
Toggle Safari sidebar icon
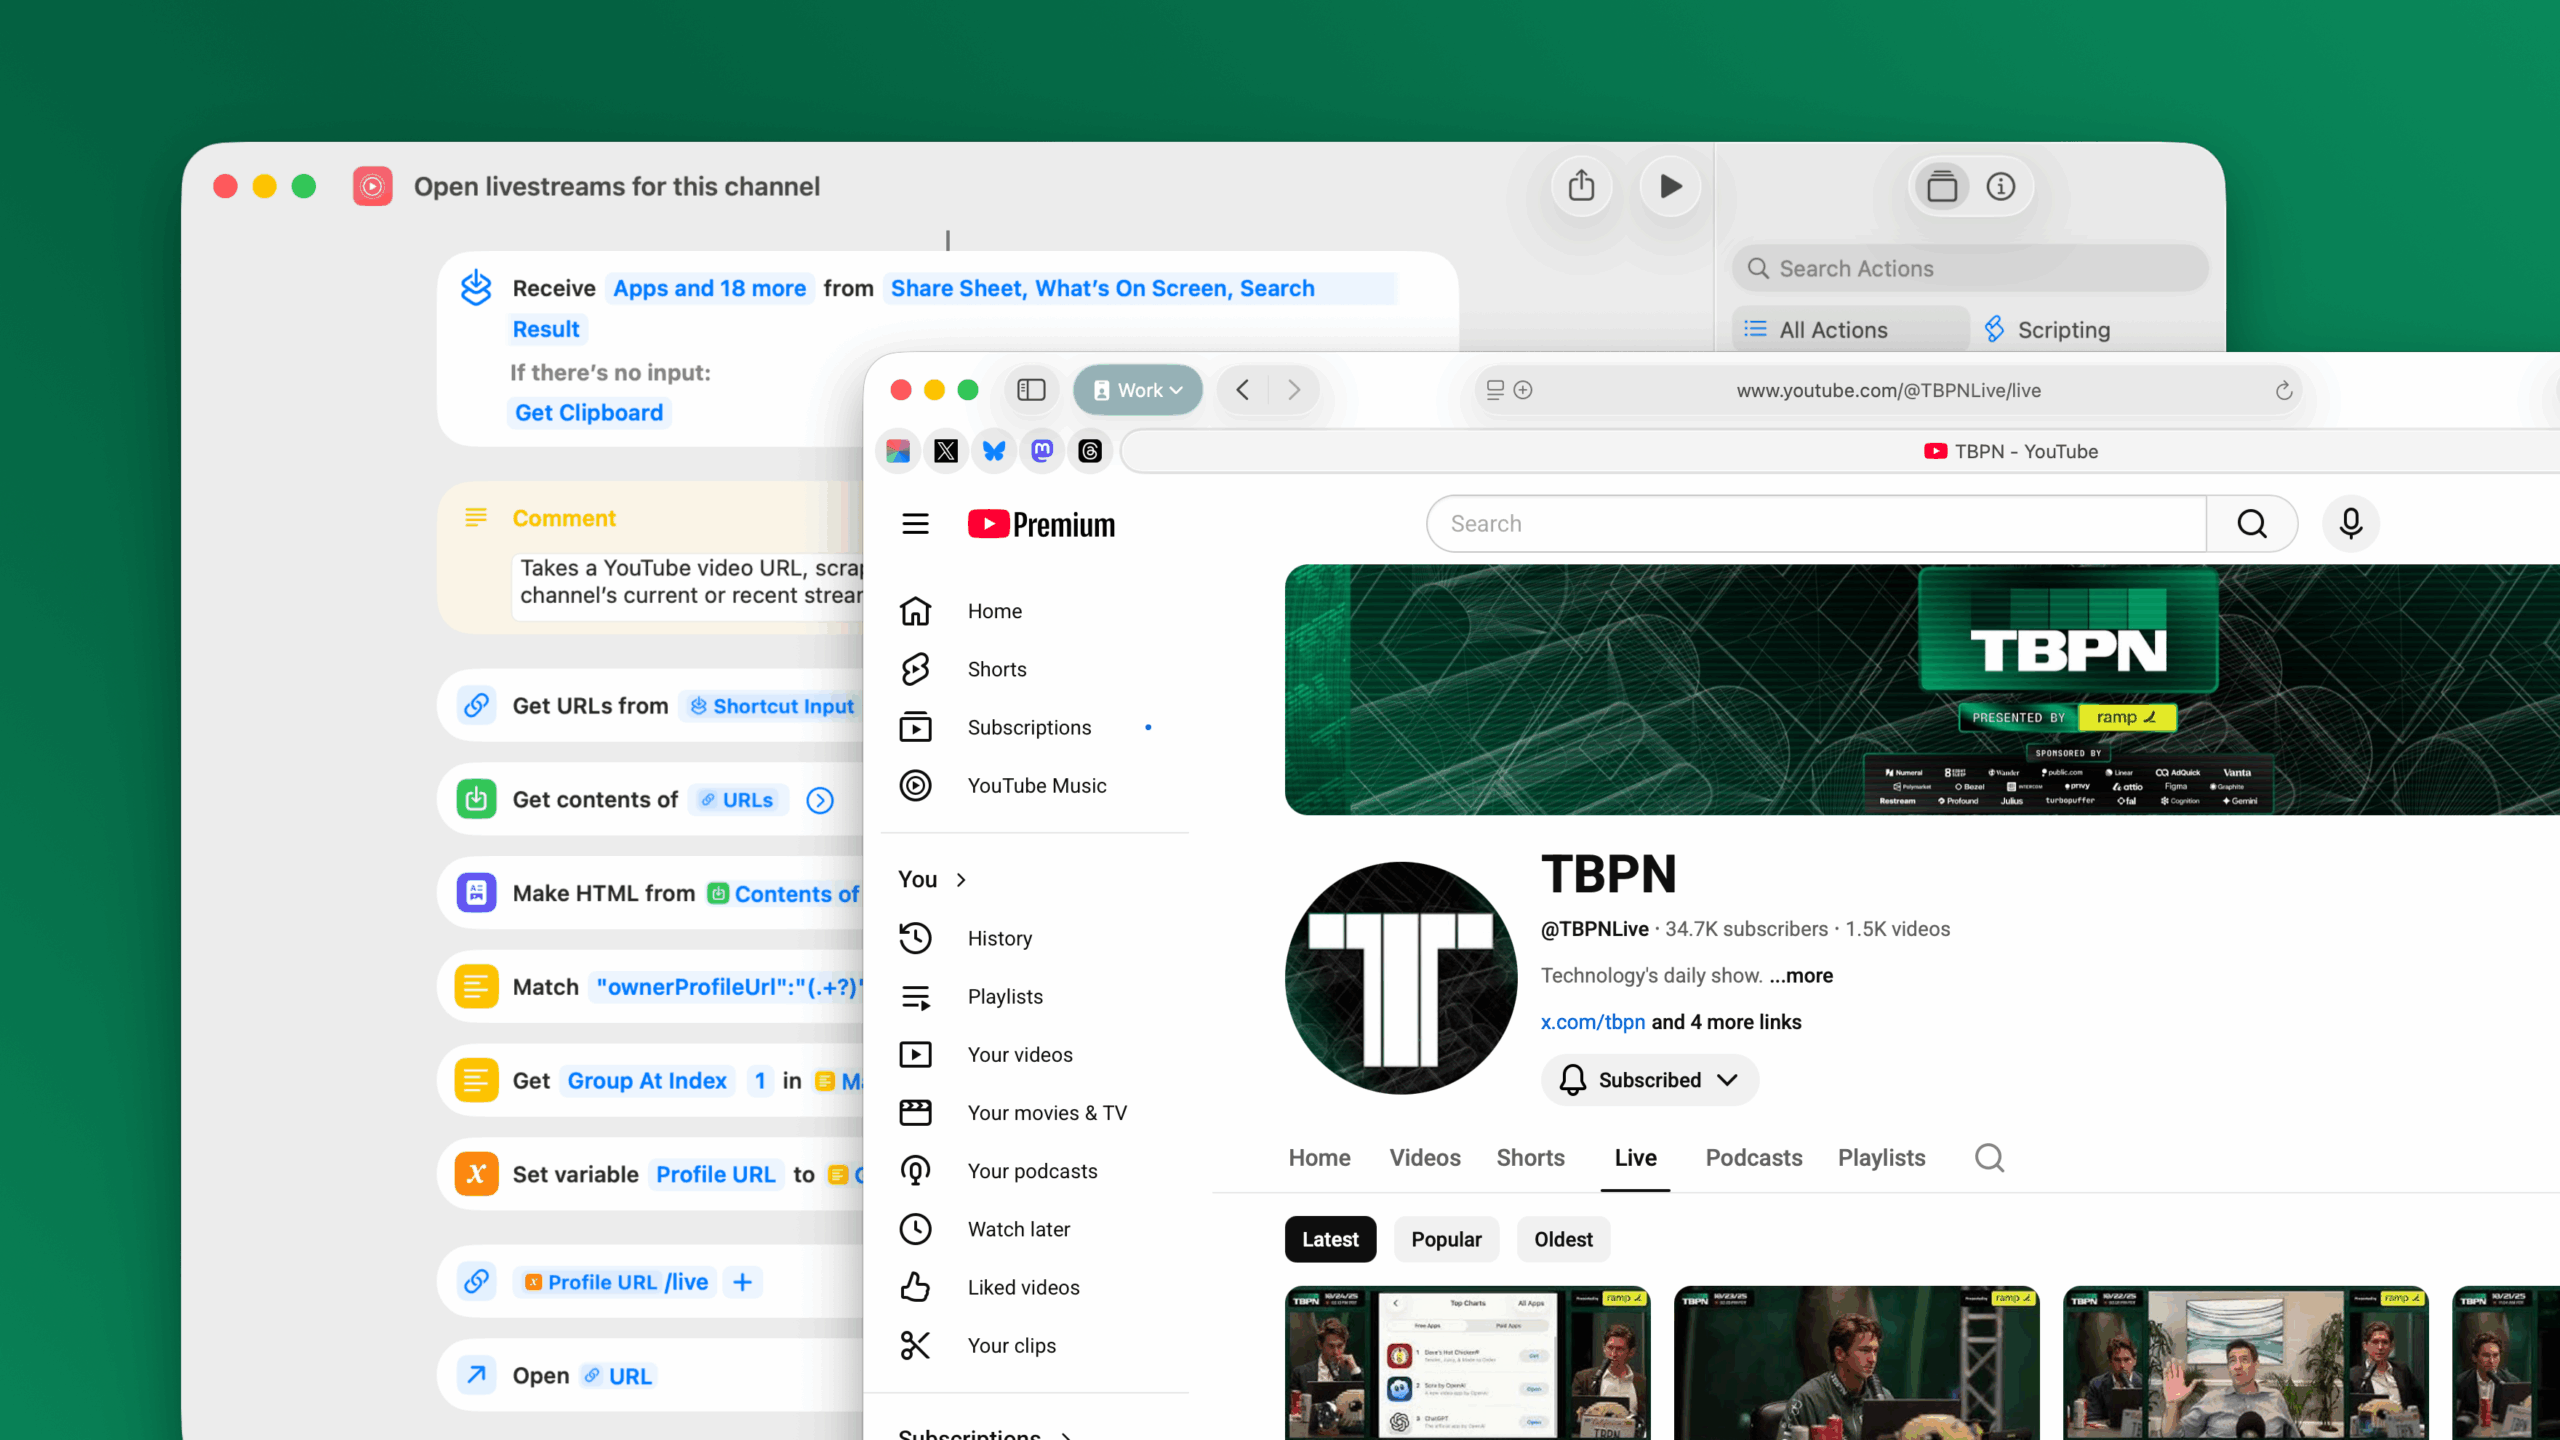tap(1031, 390)
